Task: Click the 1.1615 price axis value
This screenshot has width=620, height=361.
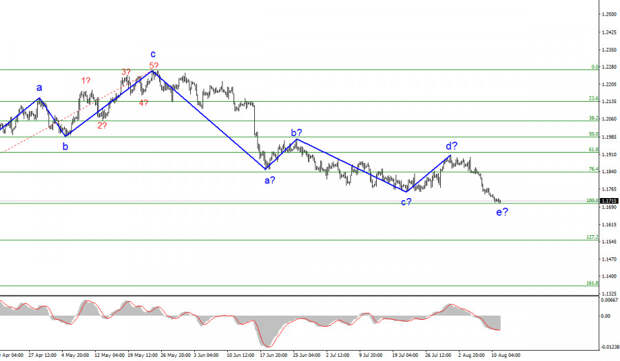Action: (x=609, y=225)
